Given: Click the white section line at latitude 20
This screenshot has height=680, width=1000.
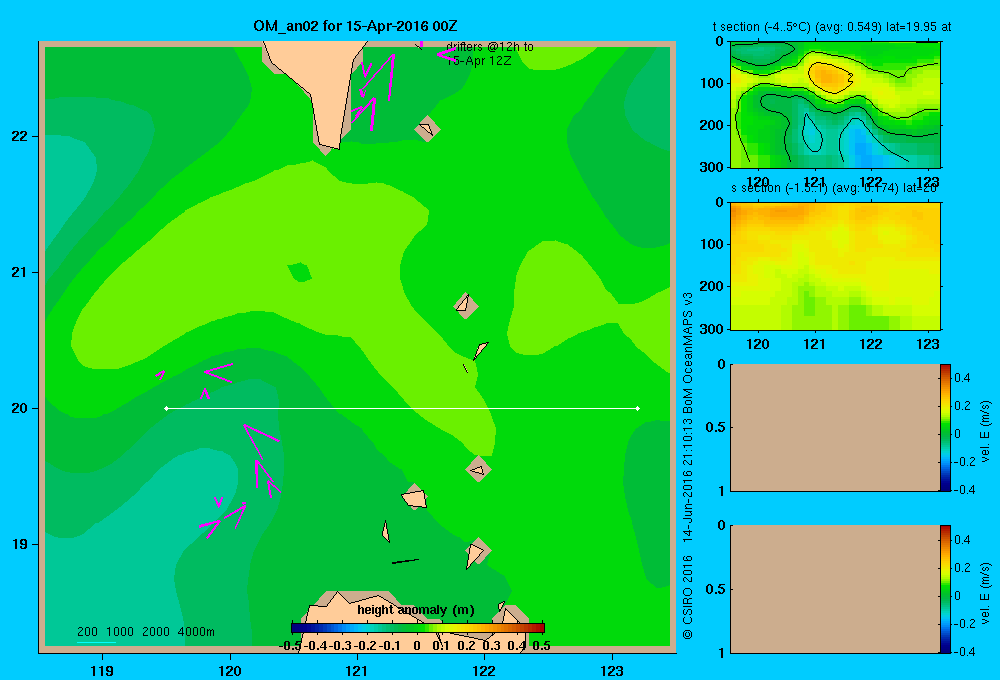Looking at the screenshot, I should pyautogui.click(x=402, y=408).
